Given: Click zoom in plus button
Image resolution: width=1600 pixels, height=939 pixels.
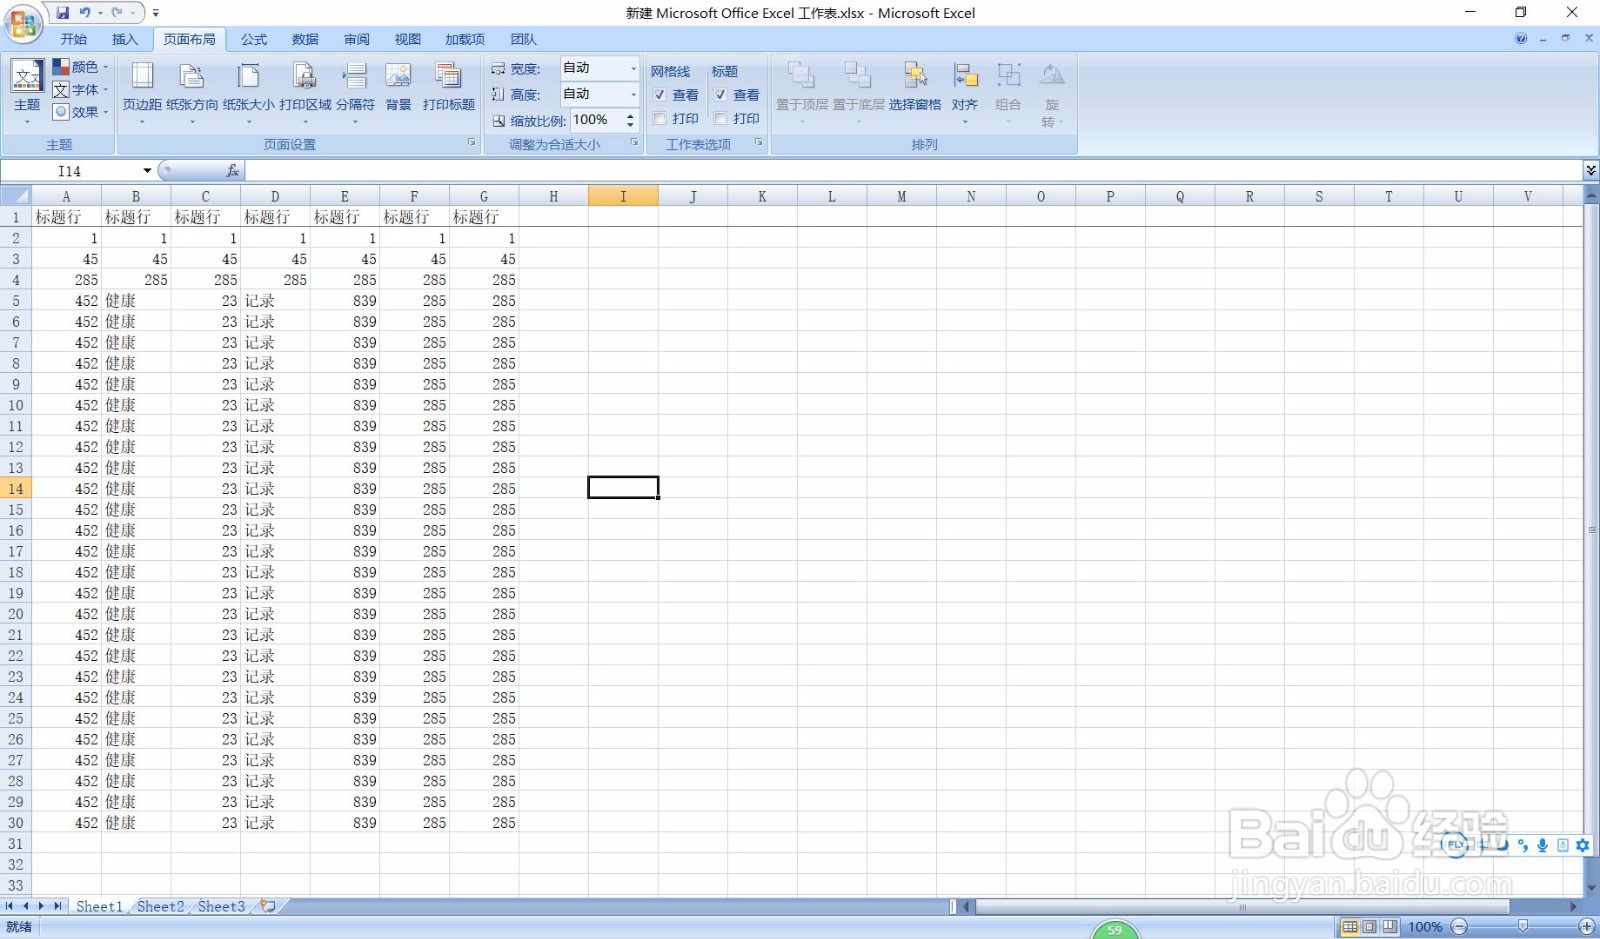Looking at the screenshot, I should coord(1587,927).
